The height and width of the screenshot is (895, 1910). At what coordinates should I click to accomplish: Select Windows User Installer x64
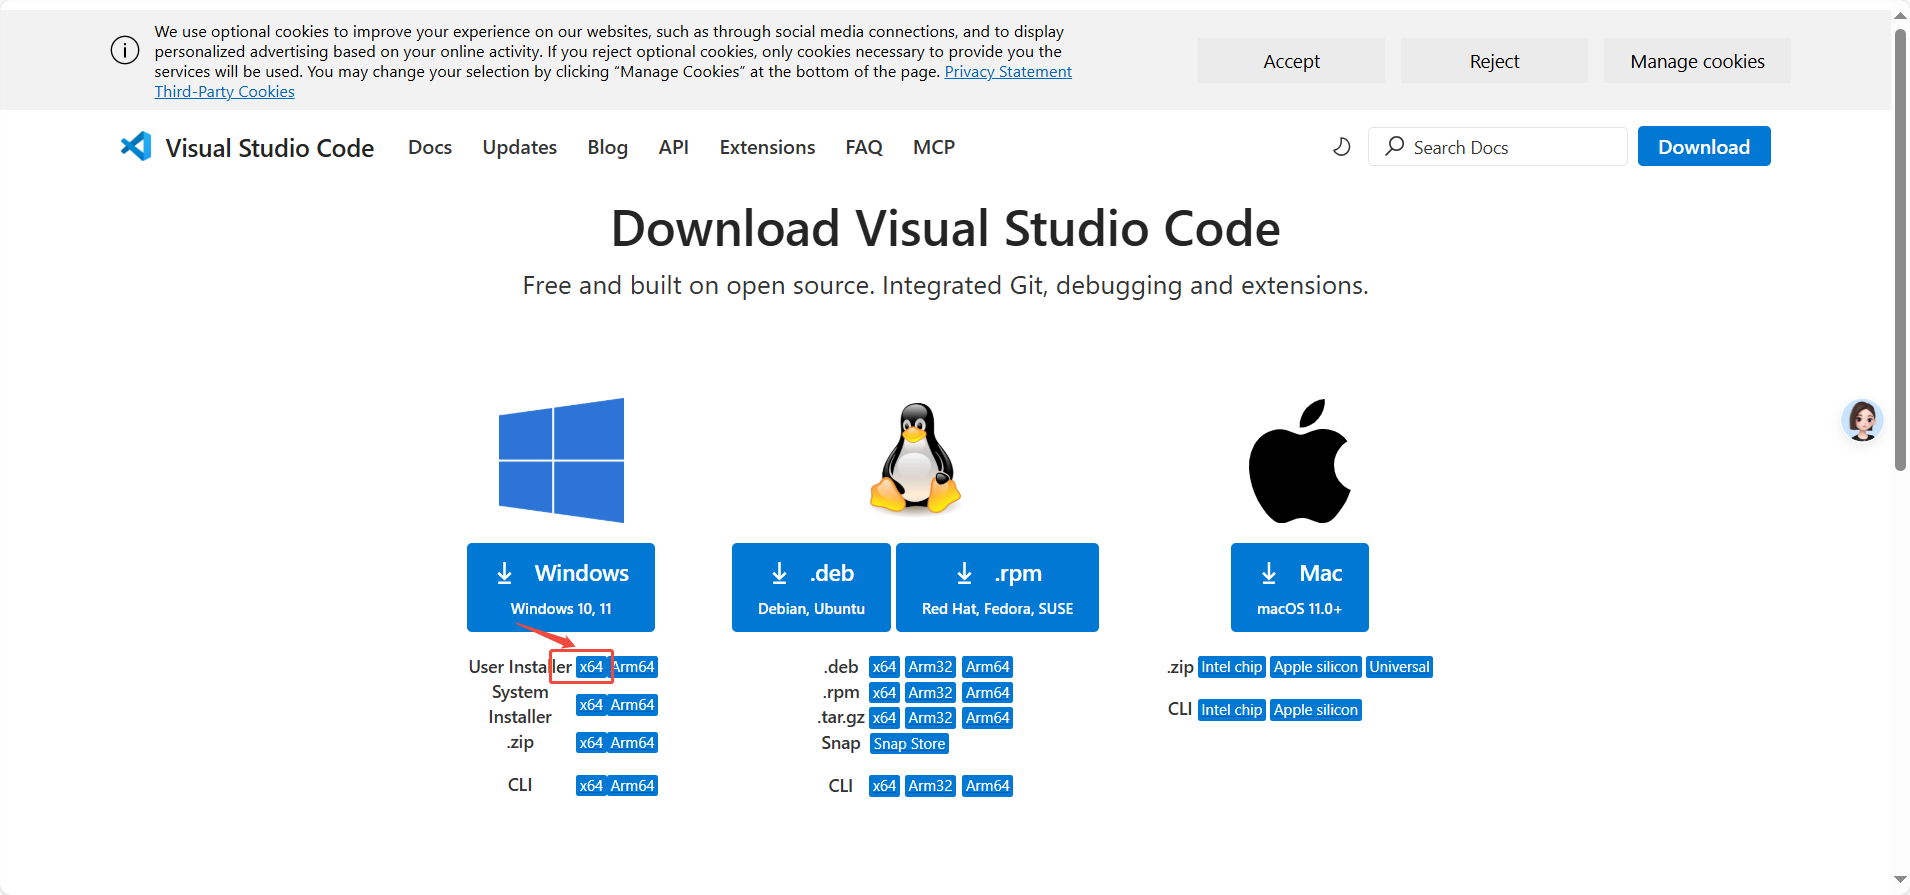click(591, 667)
